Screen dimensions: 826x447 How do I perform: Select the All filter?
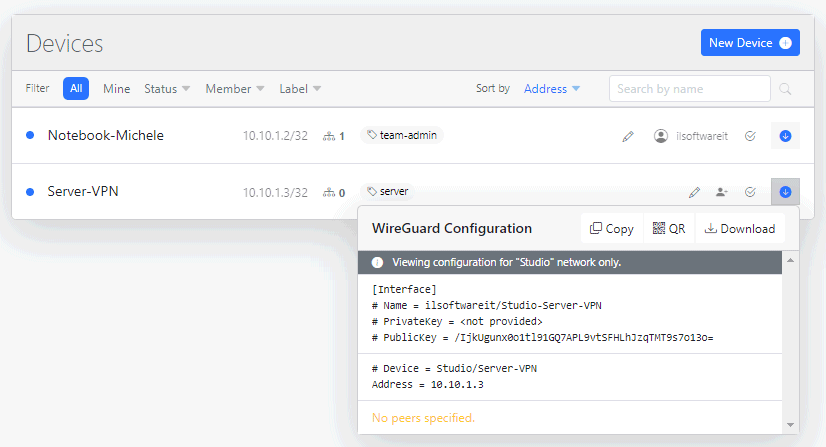pyautogui.click(x=76, y=88)
